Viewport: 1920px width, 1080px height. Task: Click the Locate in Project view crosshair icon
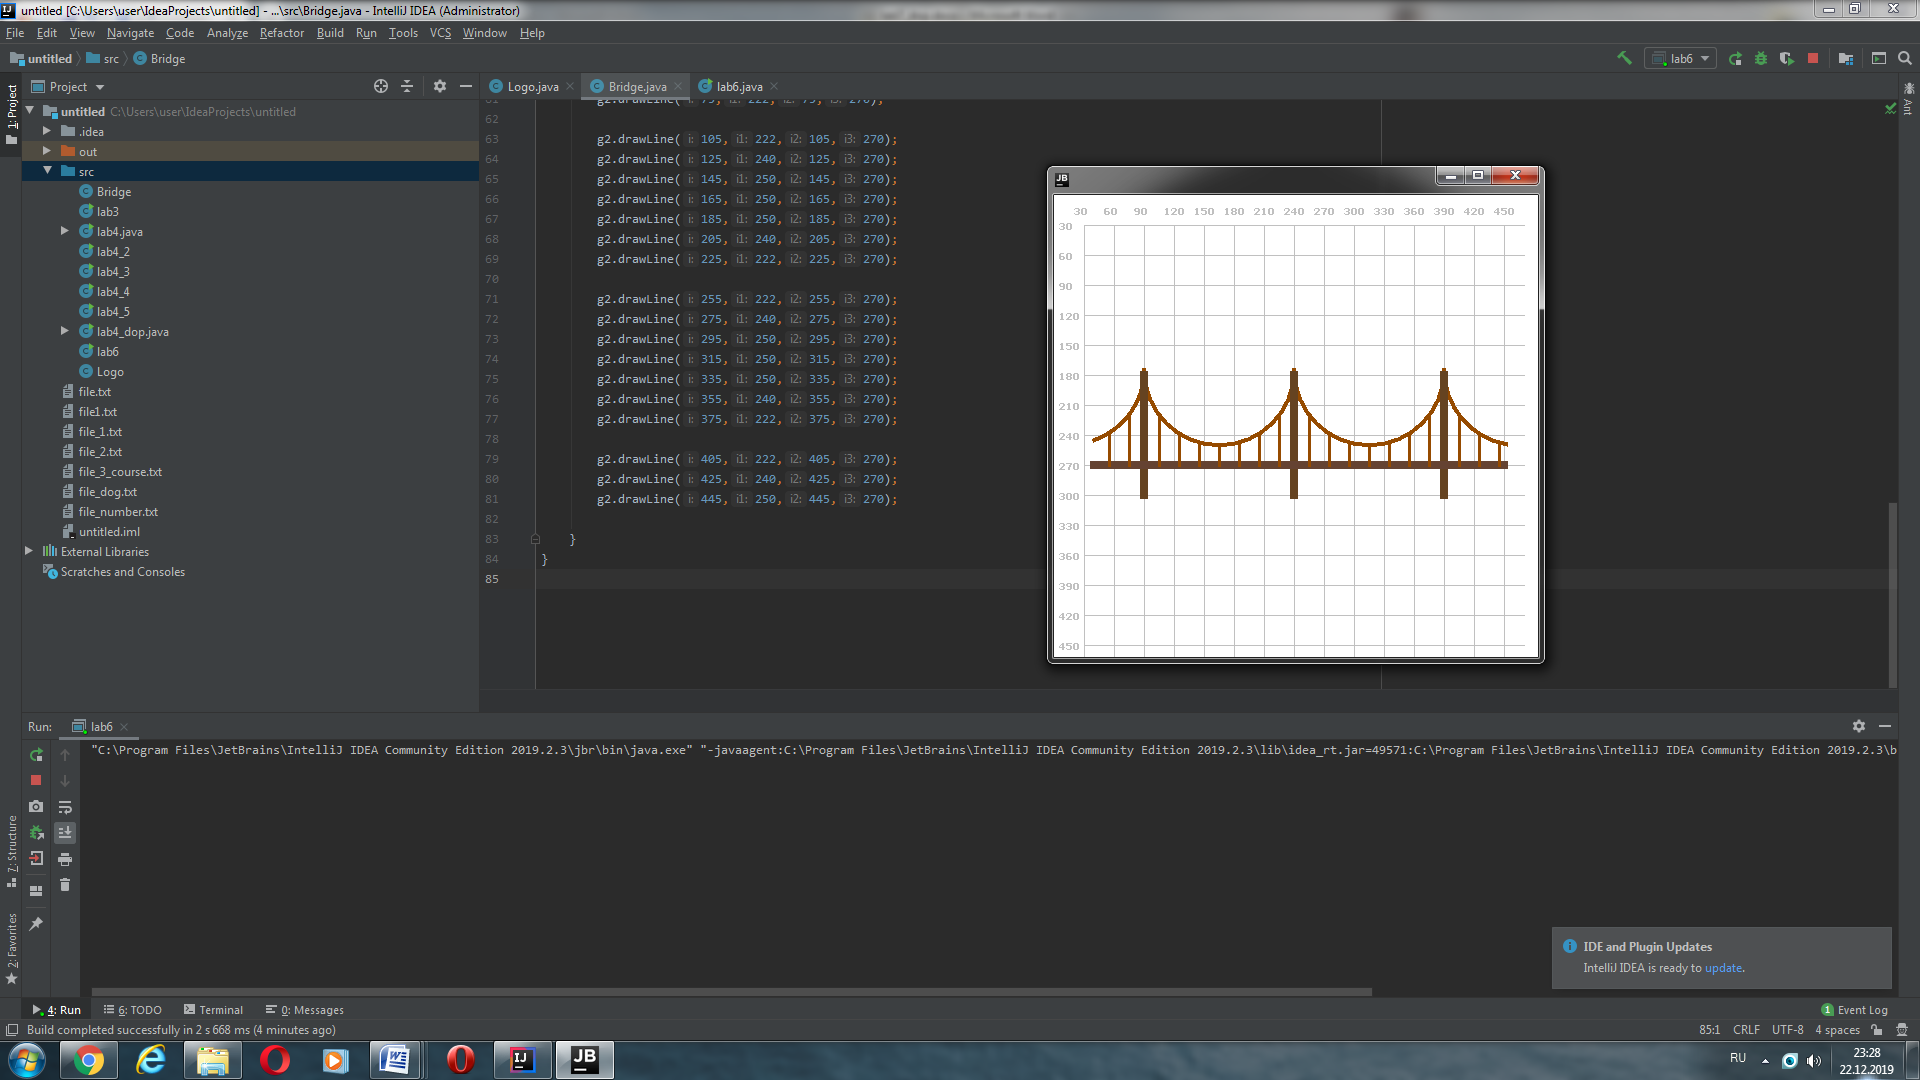tap(381, 87)
